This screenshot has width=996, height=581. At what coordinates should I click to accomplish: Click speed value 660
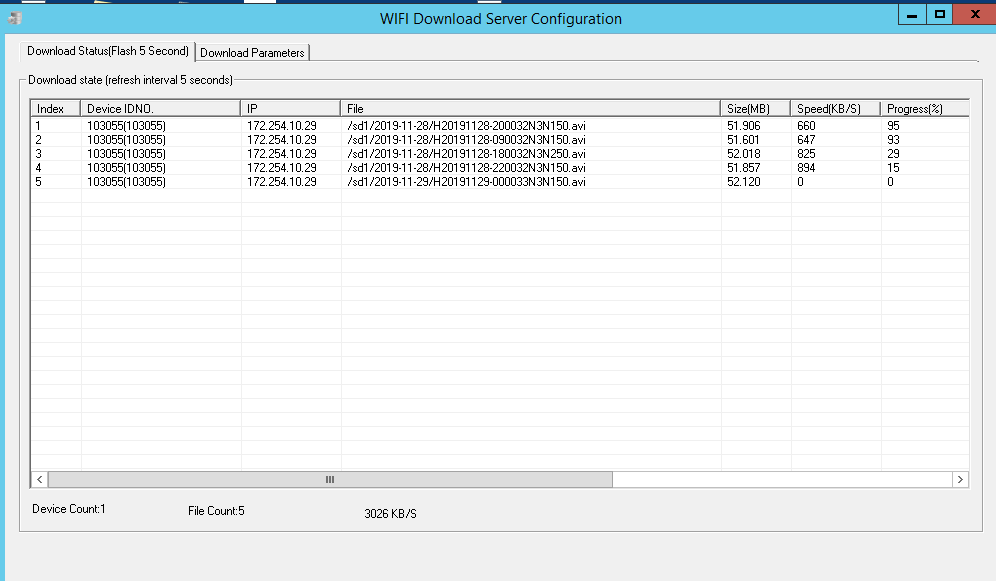tap(806, 126)
